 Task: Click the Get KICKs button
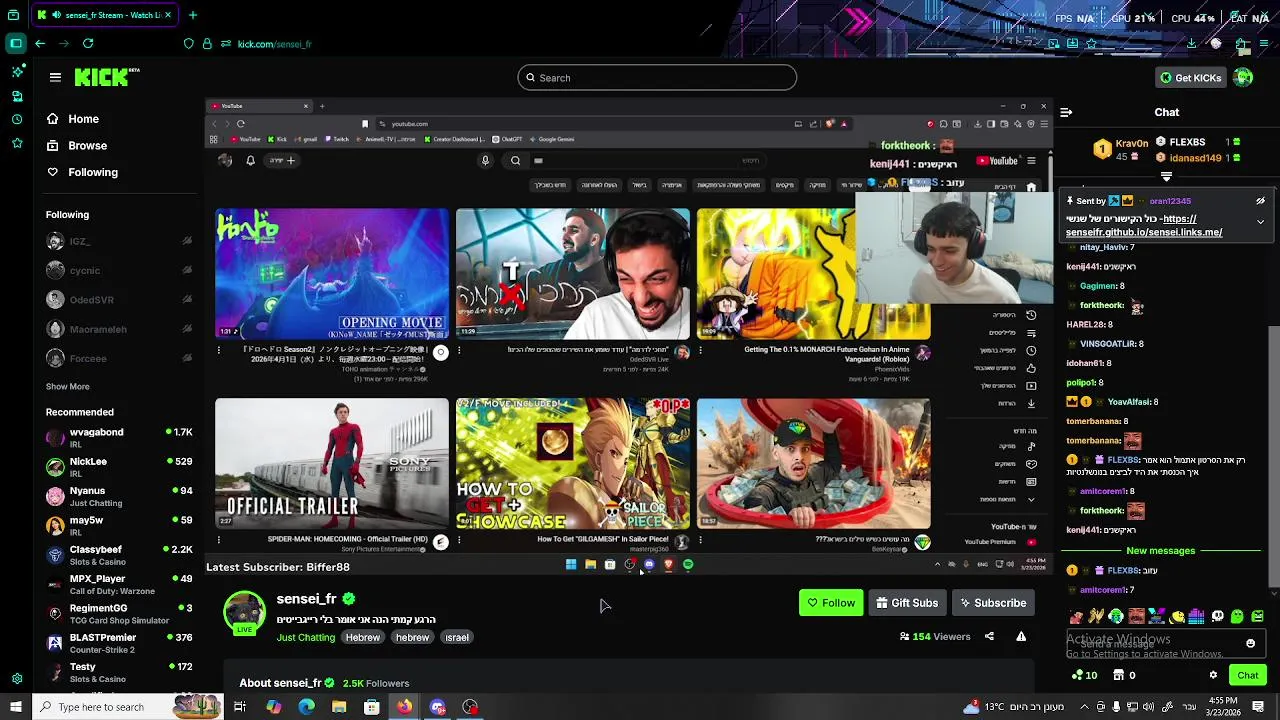tap(1190, 78)
